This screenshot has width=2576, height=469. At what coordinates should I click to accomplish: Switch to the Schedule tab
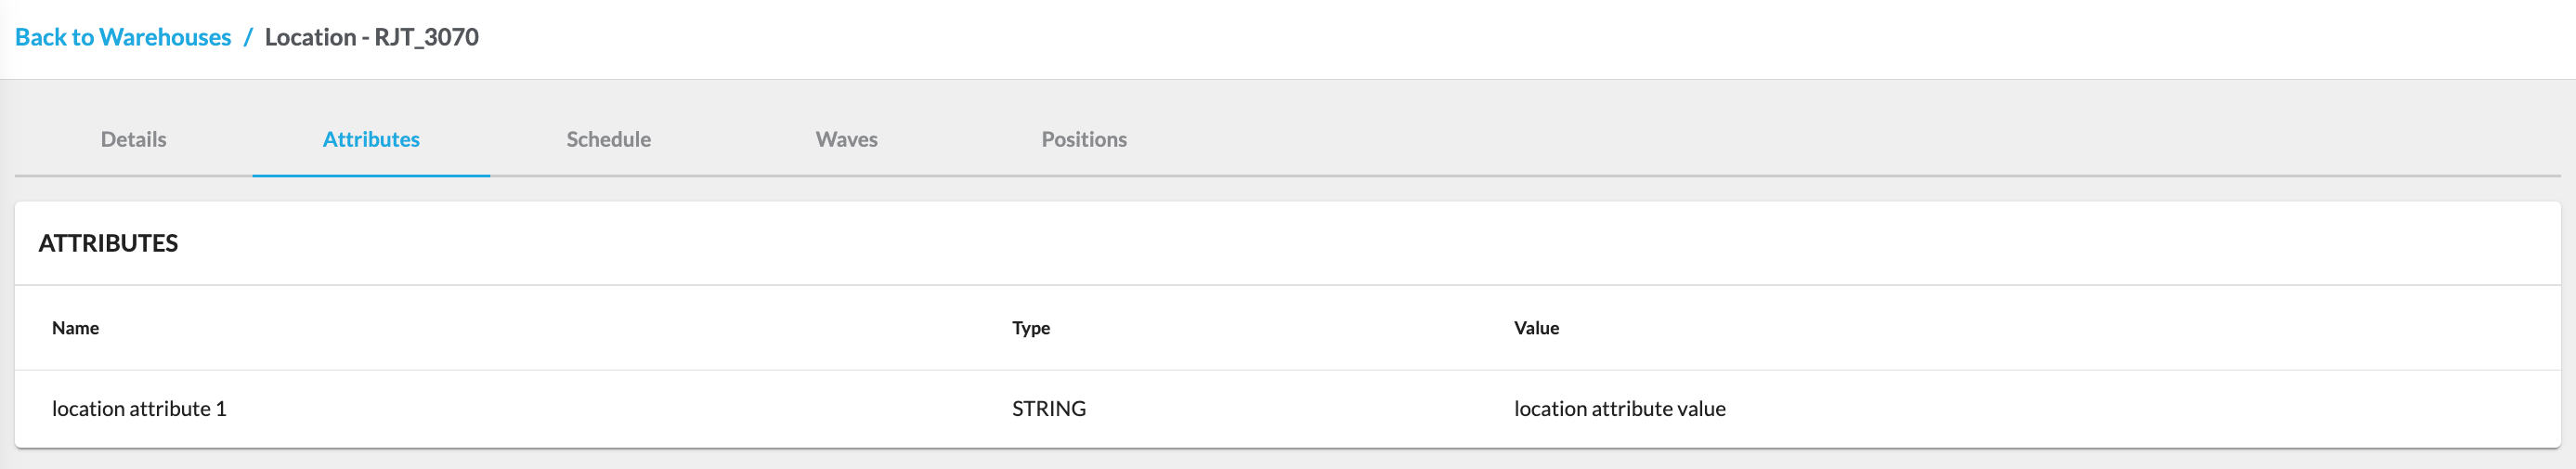pos(608,139)
